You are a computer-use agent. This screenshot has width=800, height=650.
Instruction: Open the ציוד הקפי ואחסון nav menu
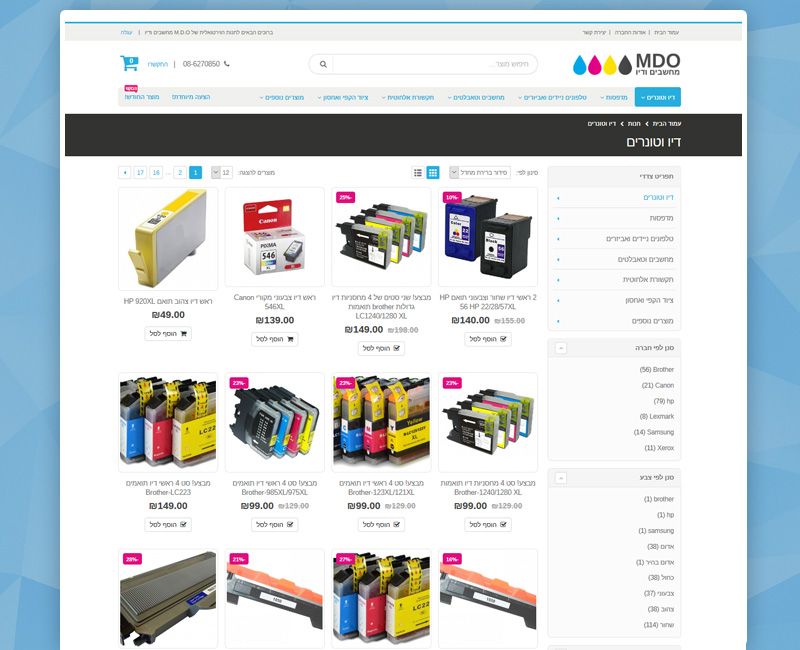pyautogui.click(x=343, y=97)
